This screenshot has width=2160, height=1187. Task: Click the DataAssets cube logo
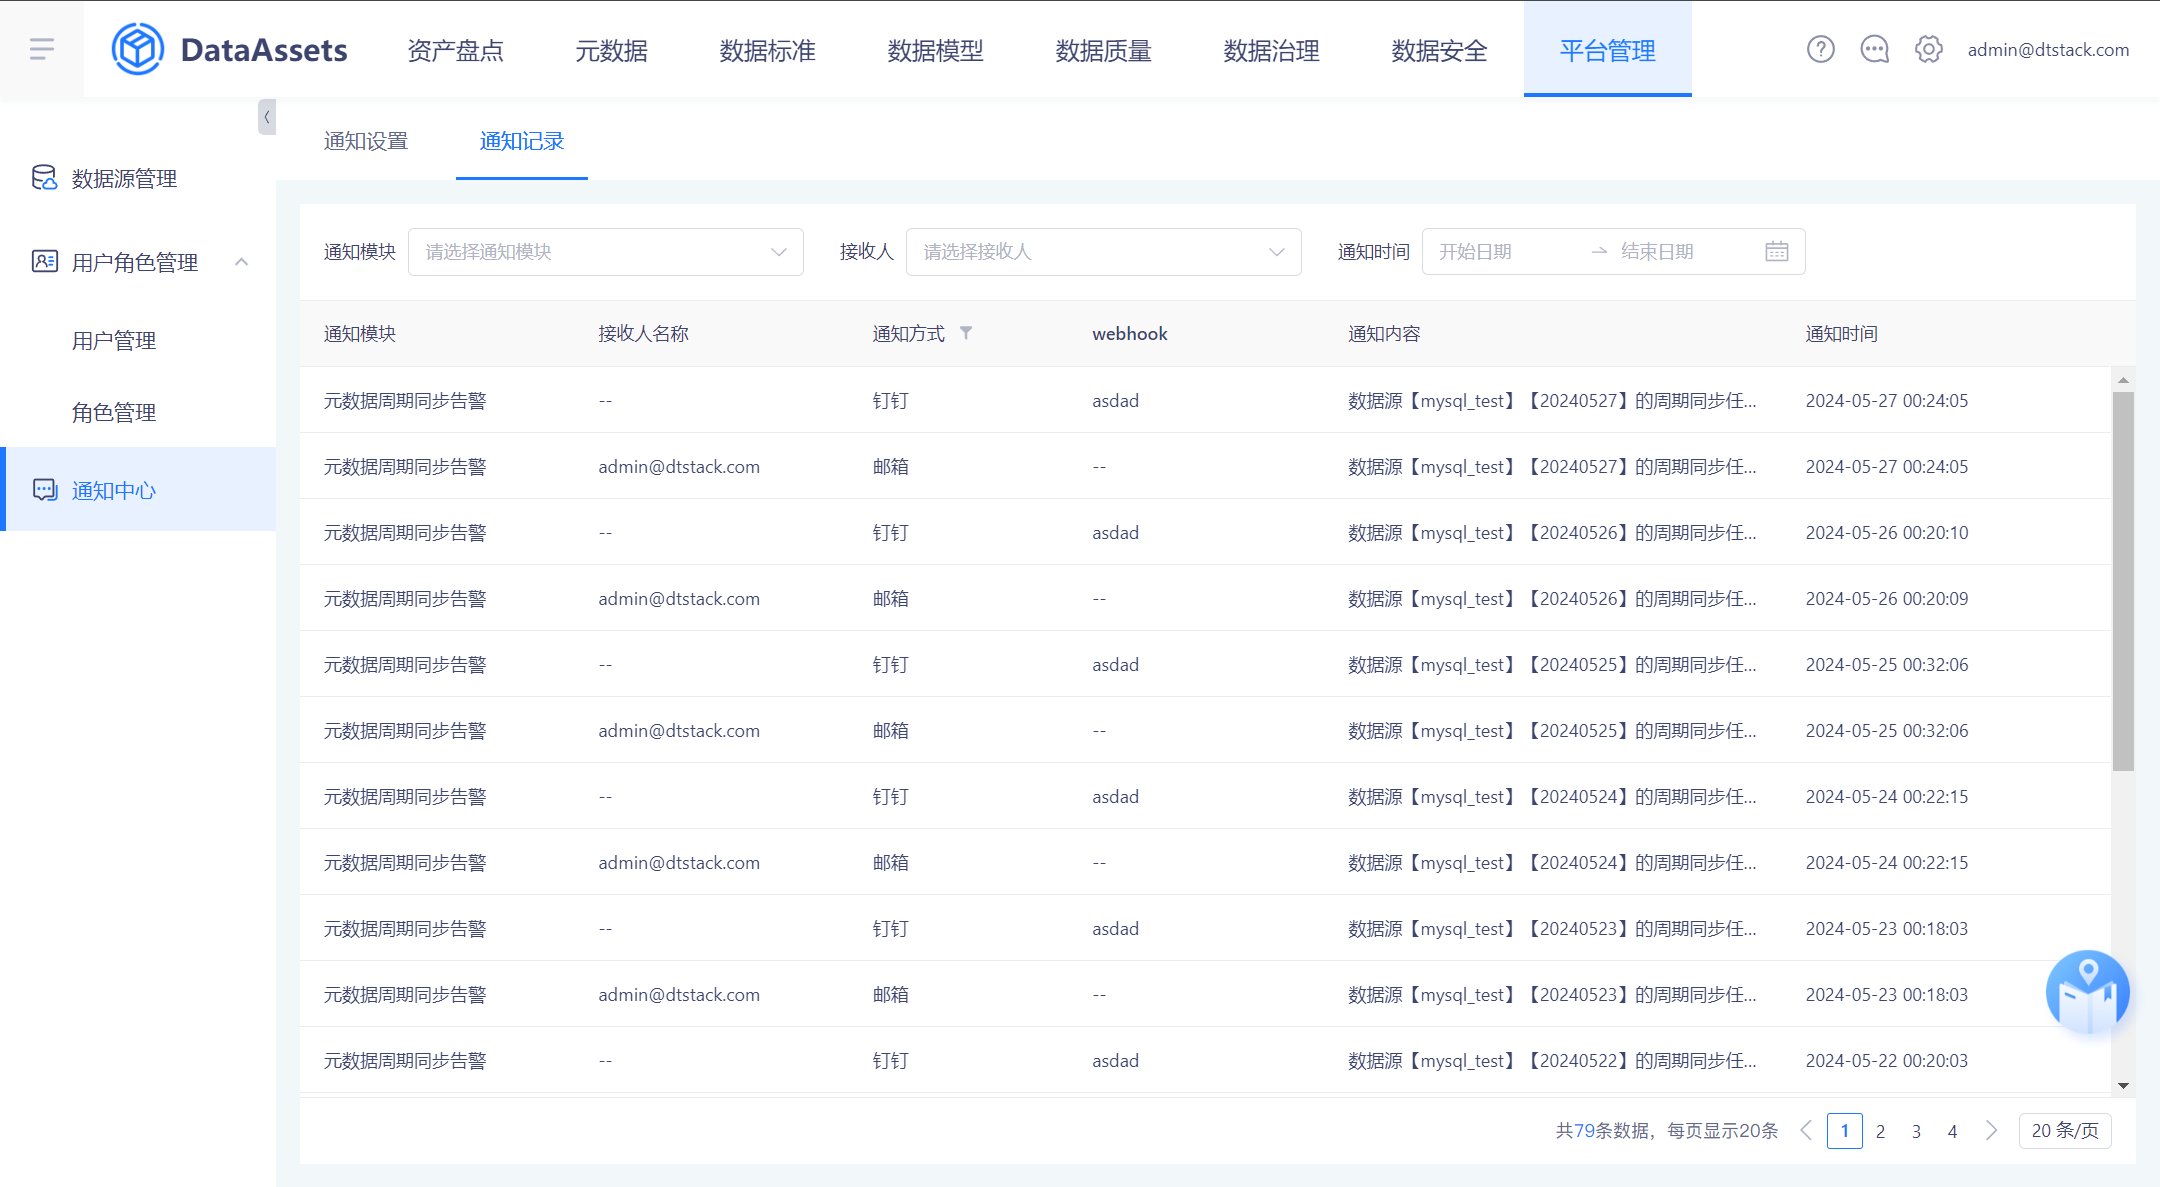(x=138, y=49)
